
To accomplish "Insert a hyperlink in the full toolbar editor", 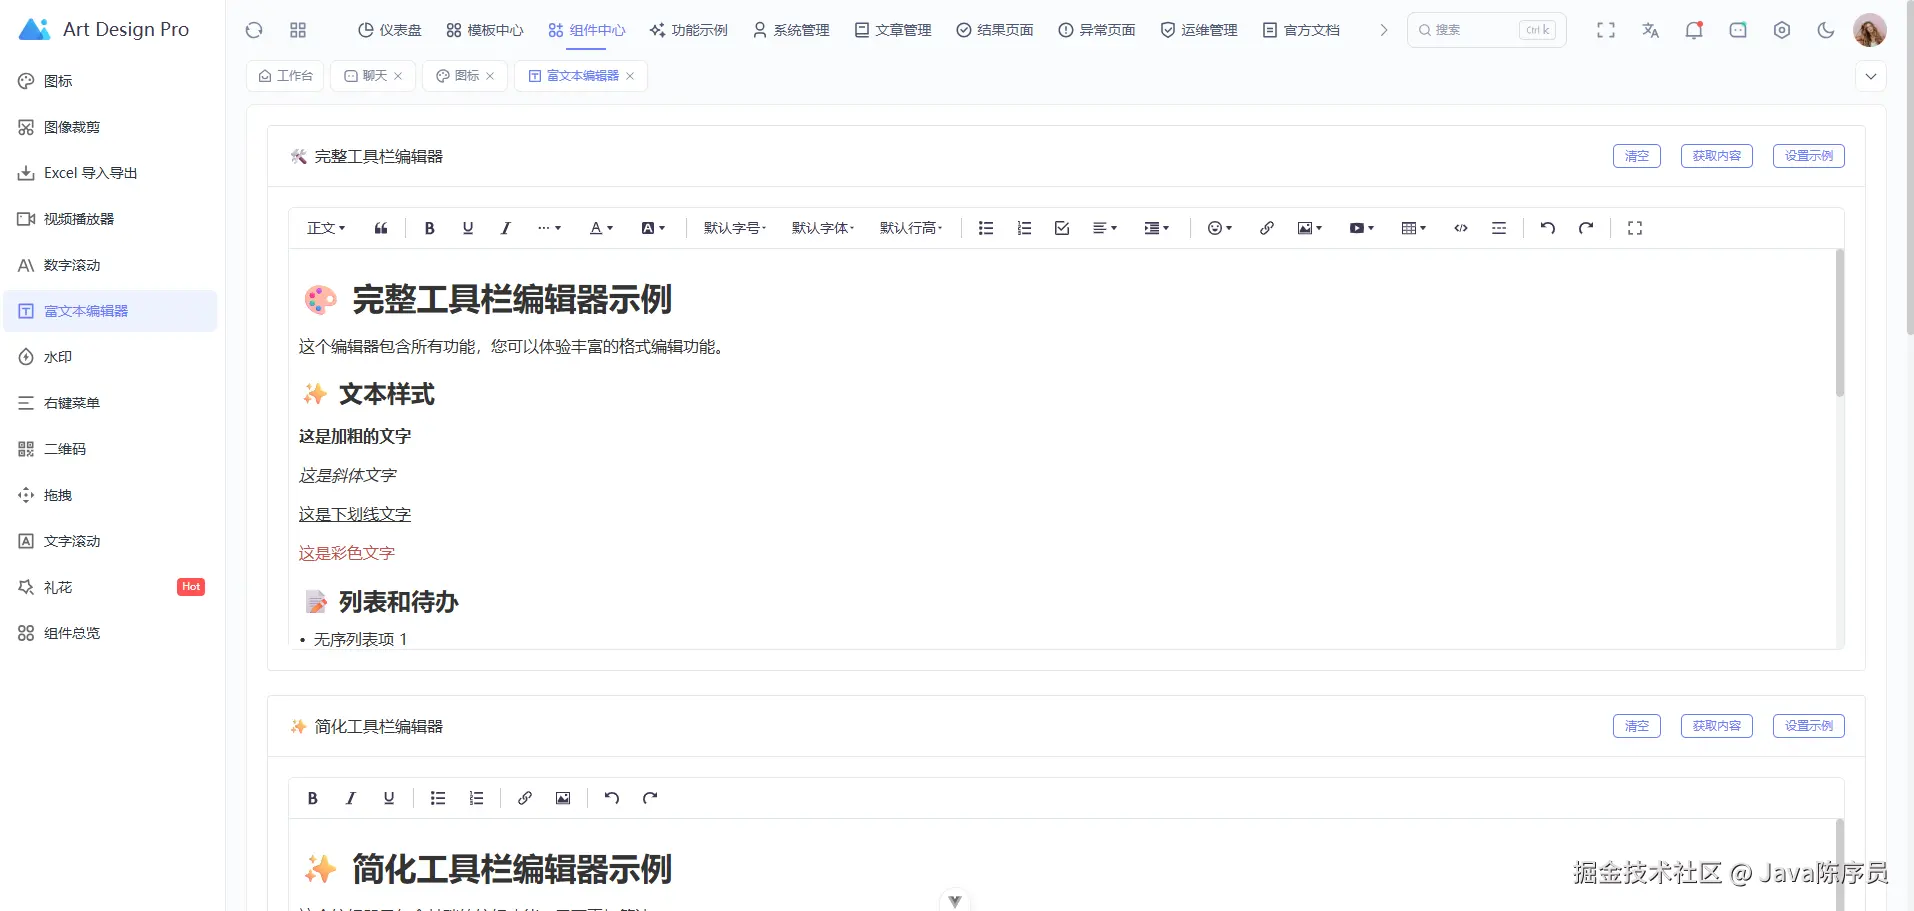I will (1266, 228).
